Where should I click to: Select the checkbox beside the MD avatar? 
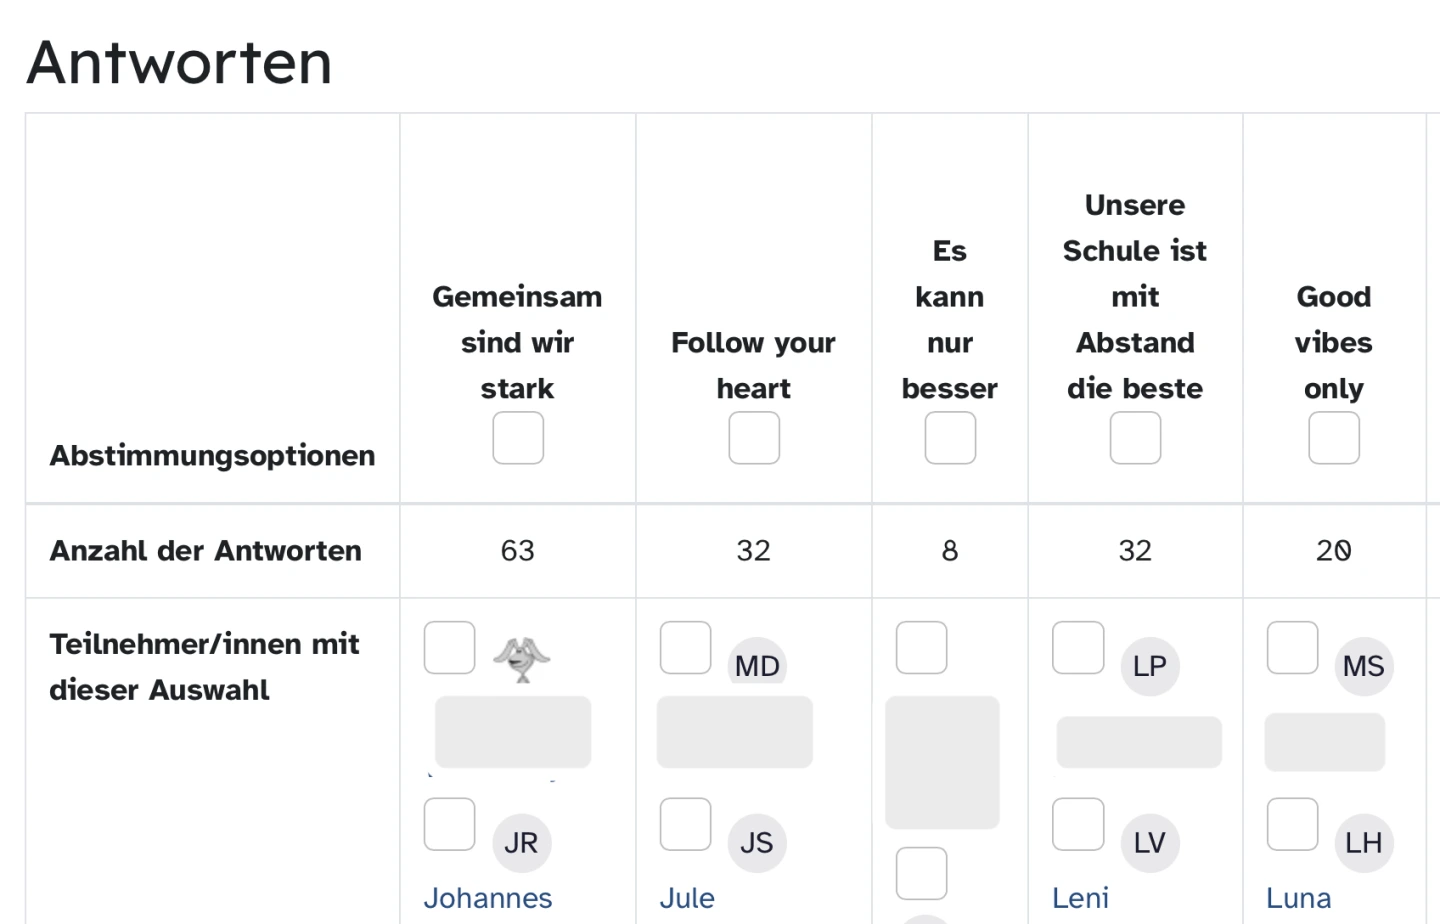pyautogui.click(x=685, y=648)
